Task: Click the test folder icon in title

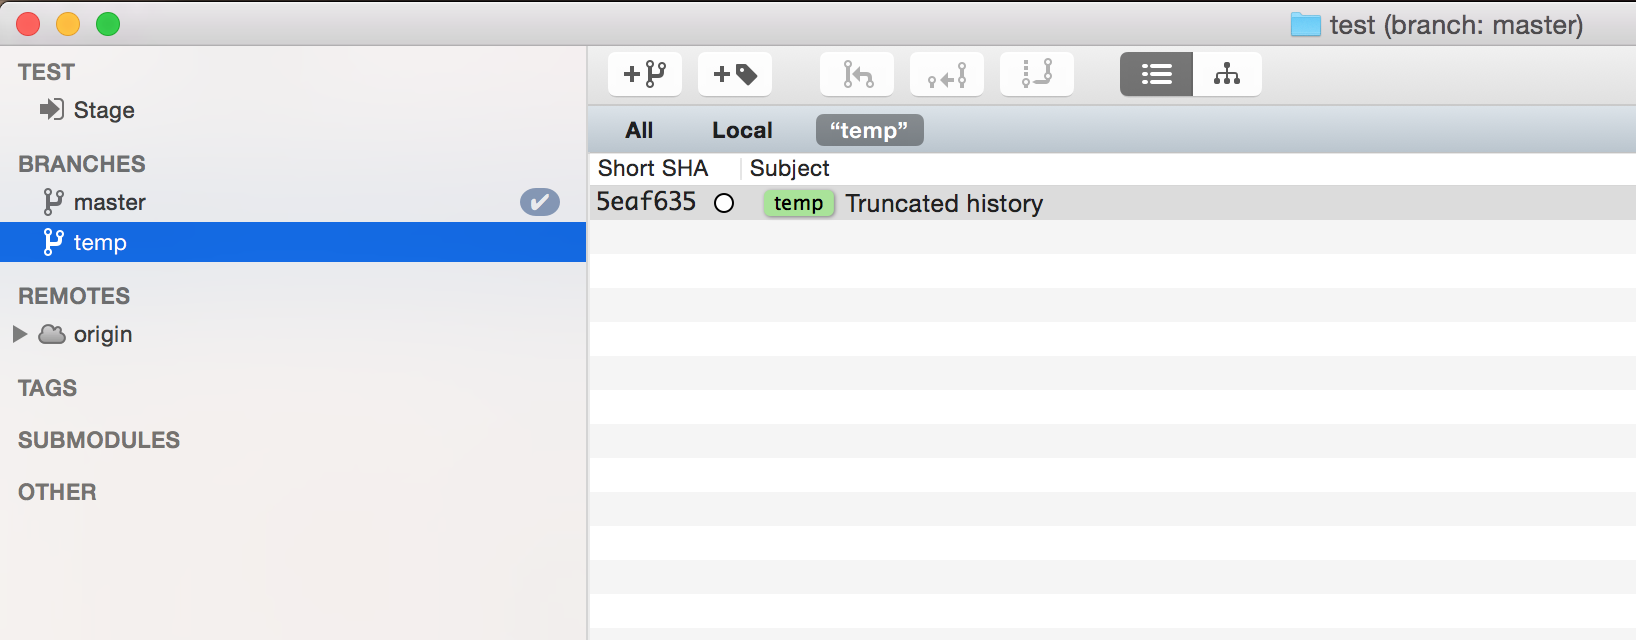Action: click(1305, 25)
